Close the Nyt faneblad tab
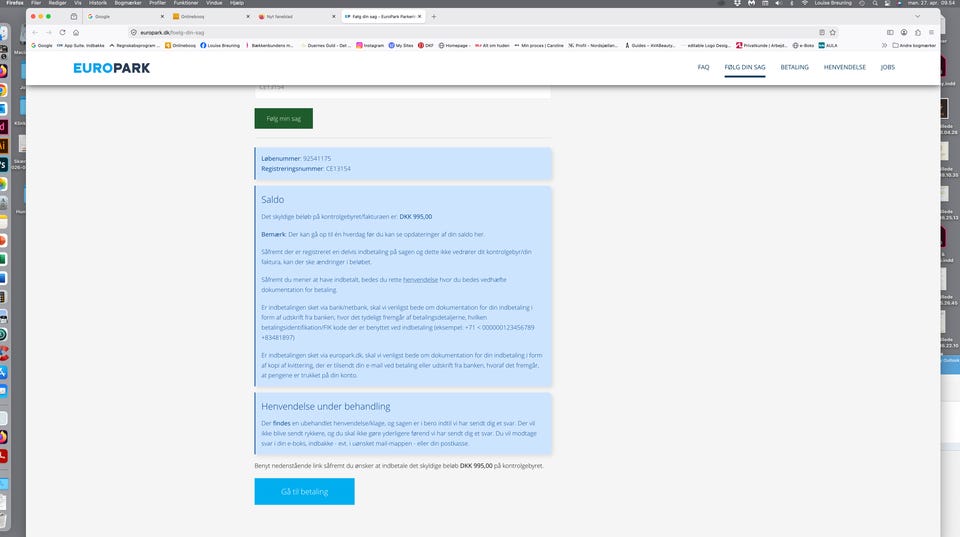The image size is (960, 537). (x=334, y=17)
